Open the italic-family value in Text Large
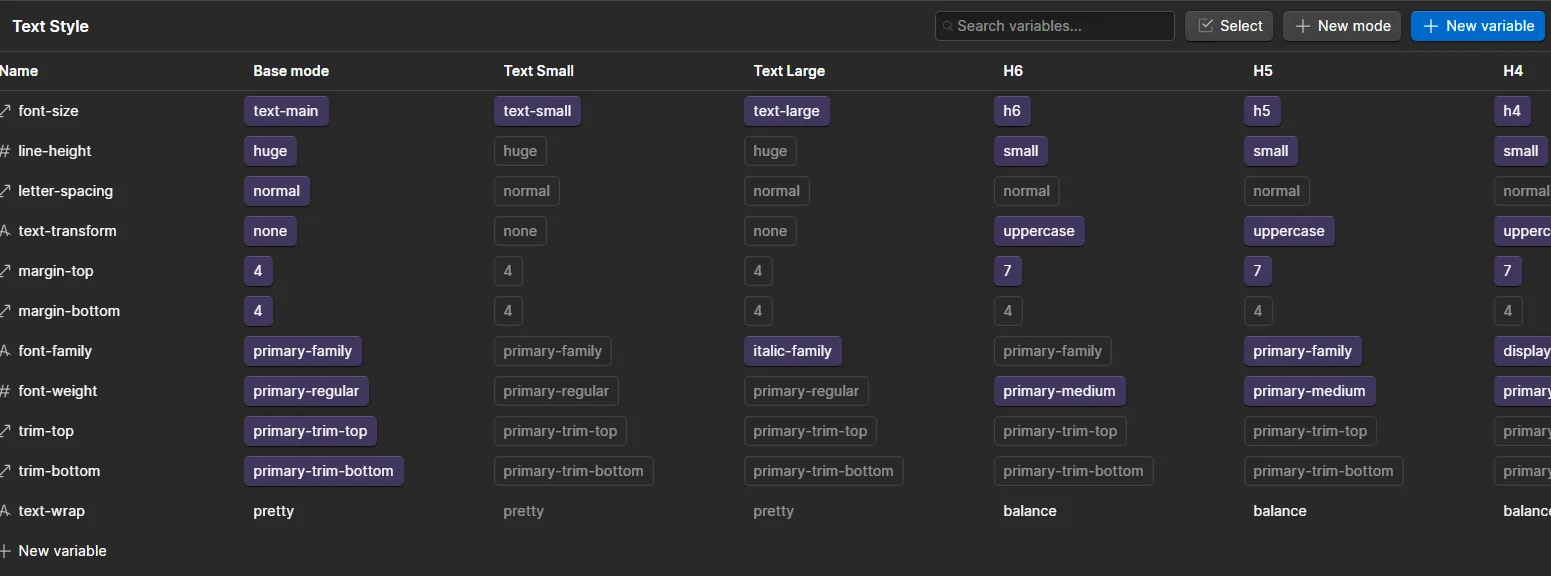1551x576 pixels. click(x=793, y=351)
